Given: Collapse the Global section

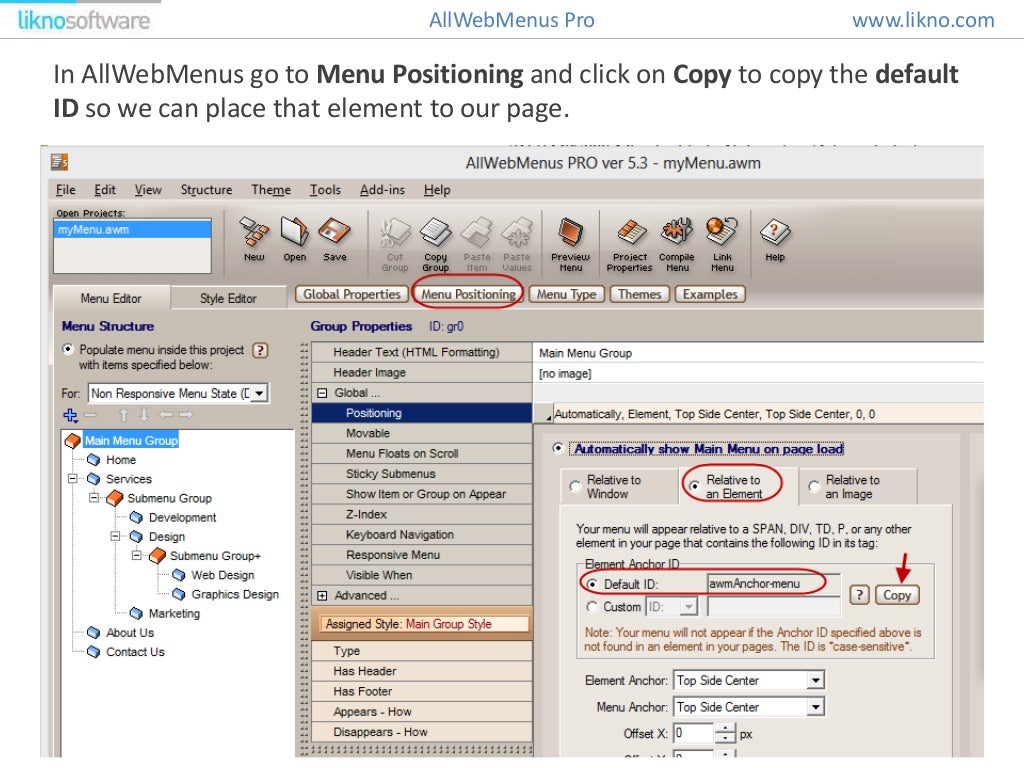Looking at the screenshot, I should coord(322,393).
